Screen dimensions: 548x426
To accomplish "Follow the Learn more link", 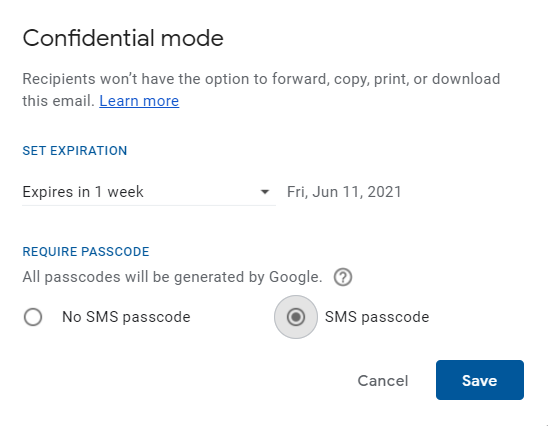I will 139,101.
